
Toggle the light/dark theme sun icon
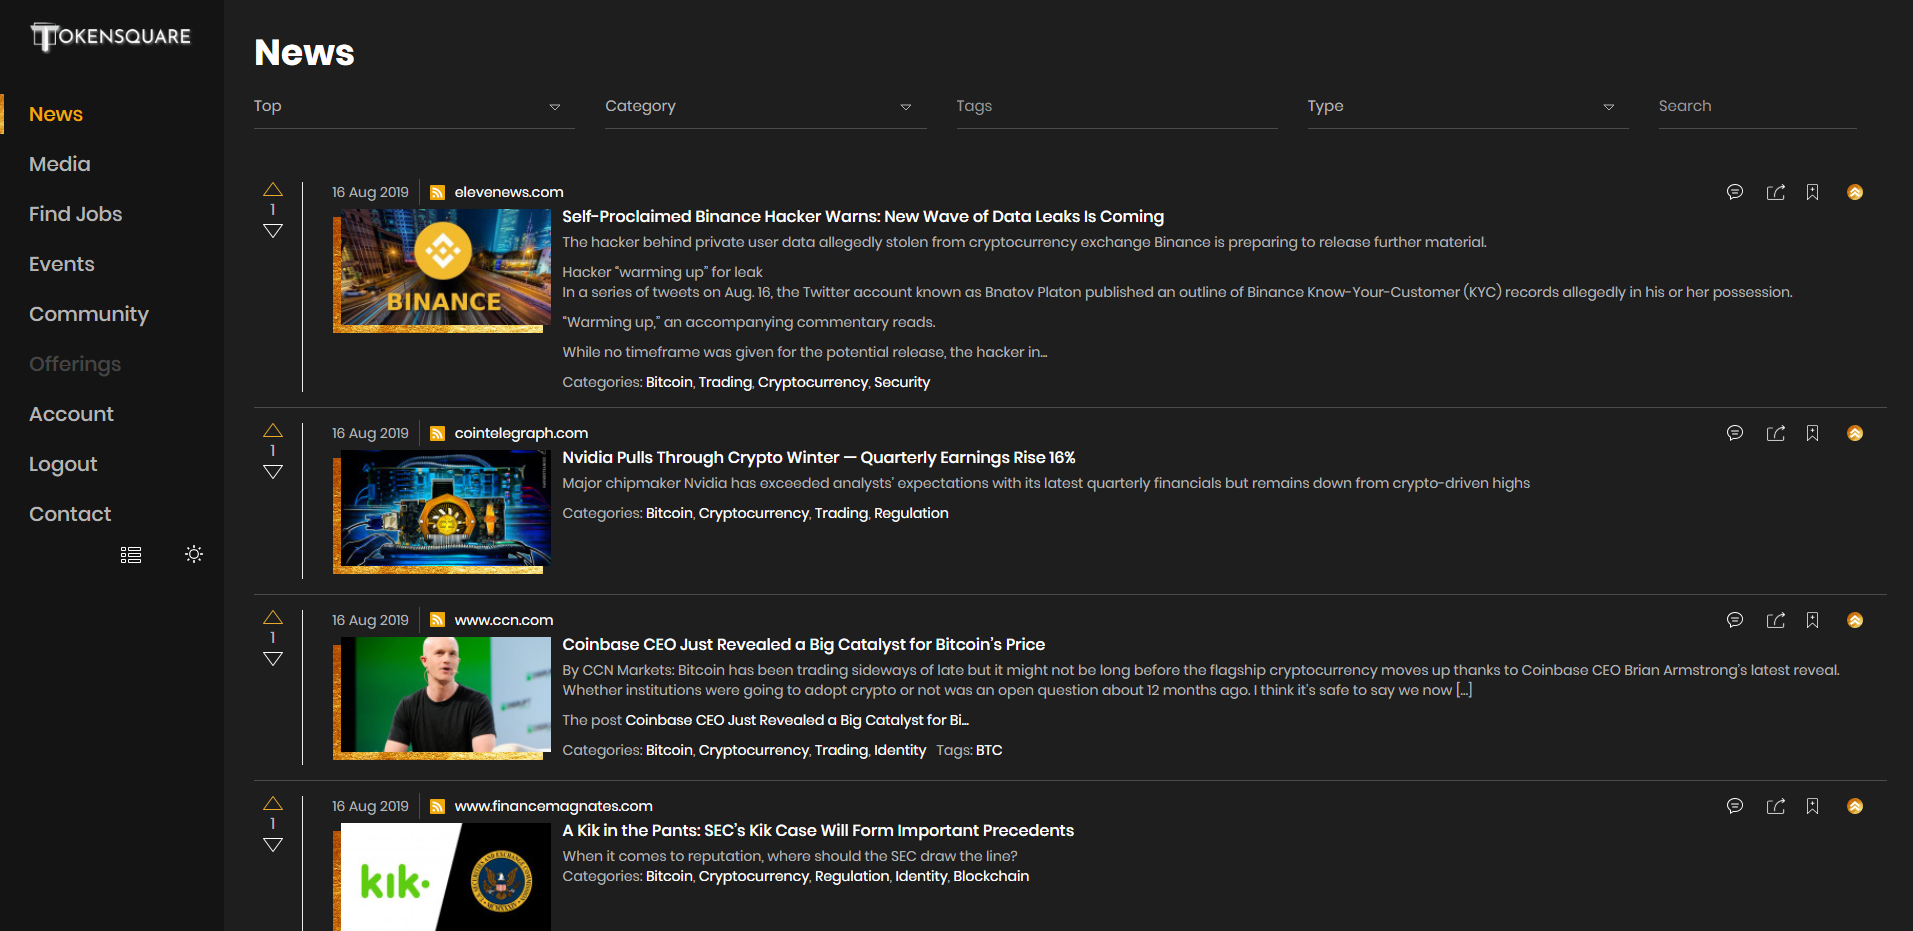pos(194,554)
